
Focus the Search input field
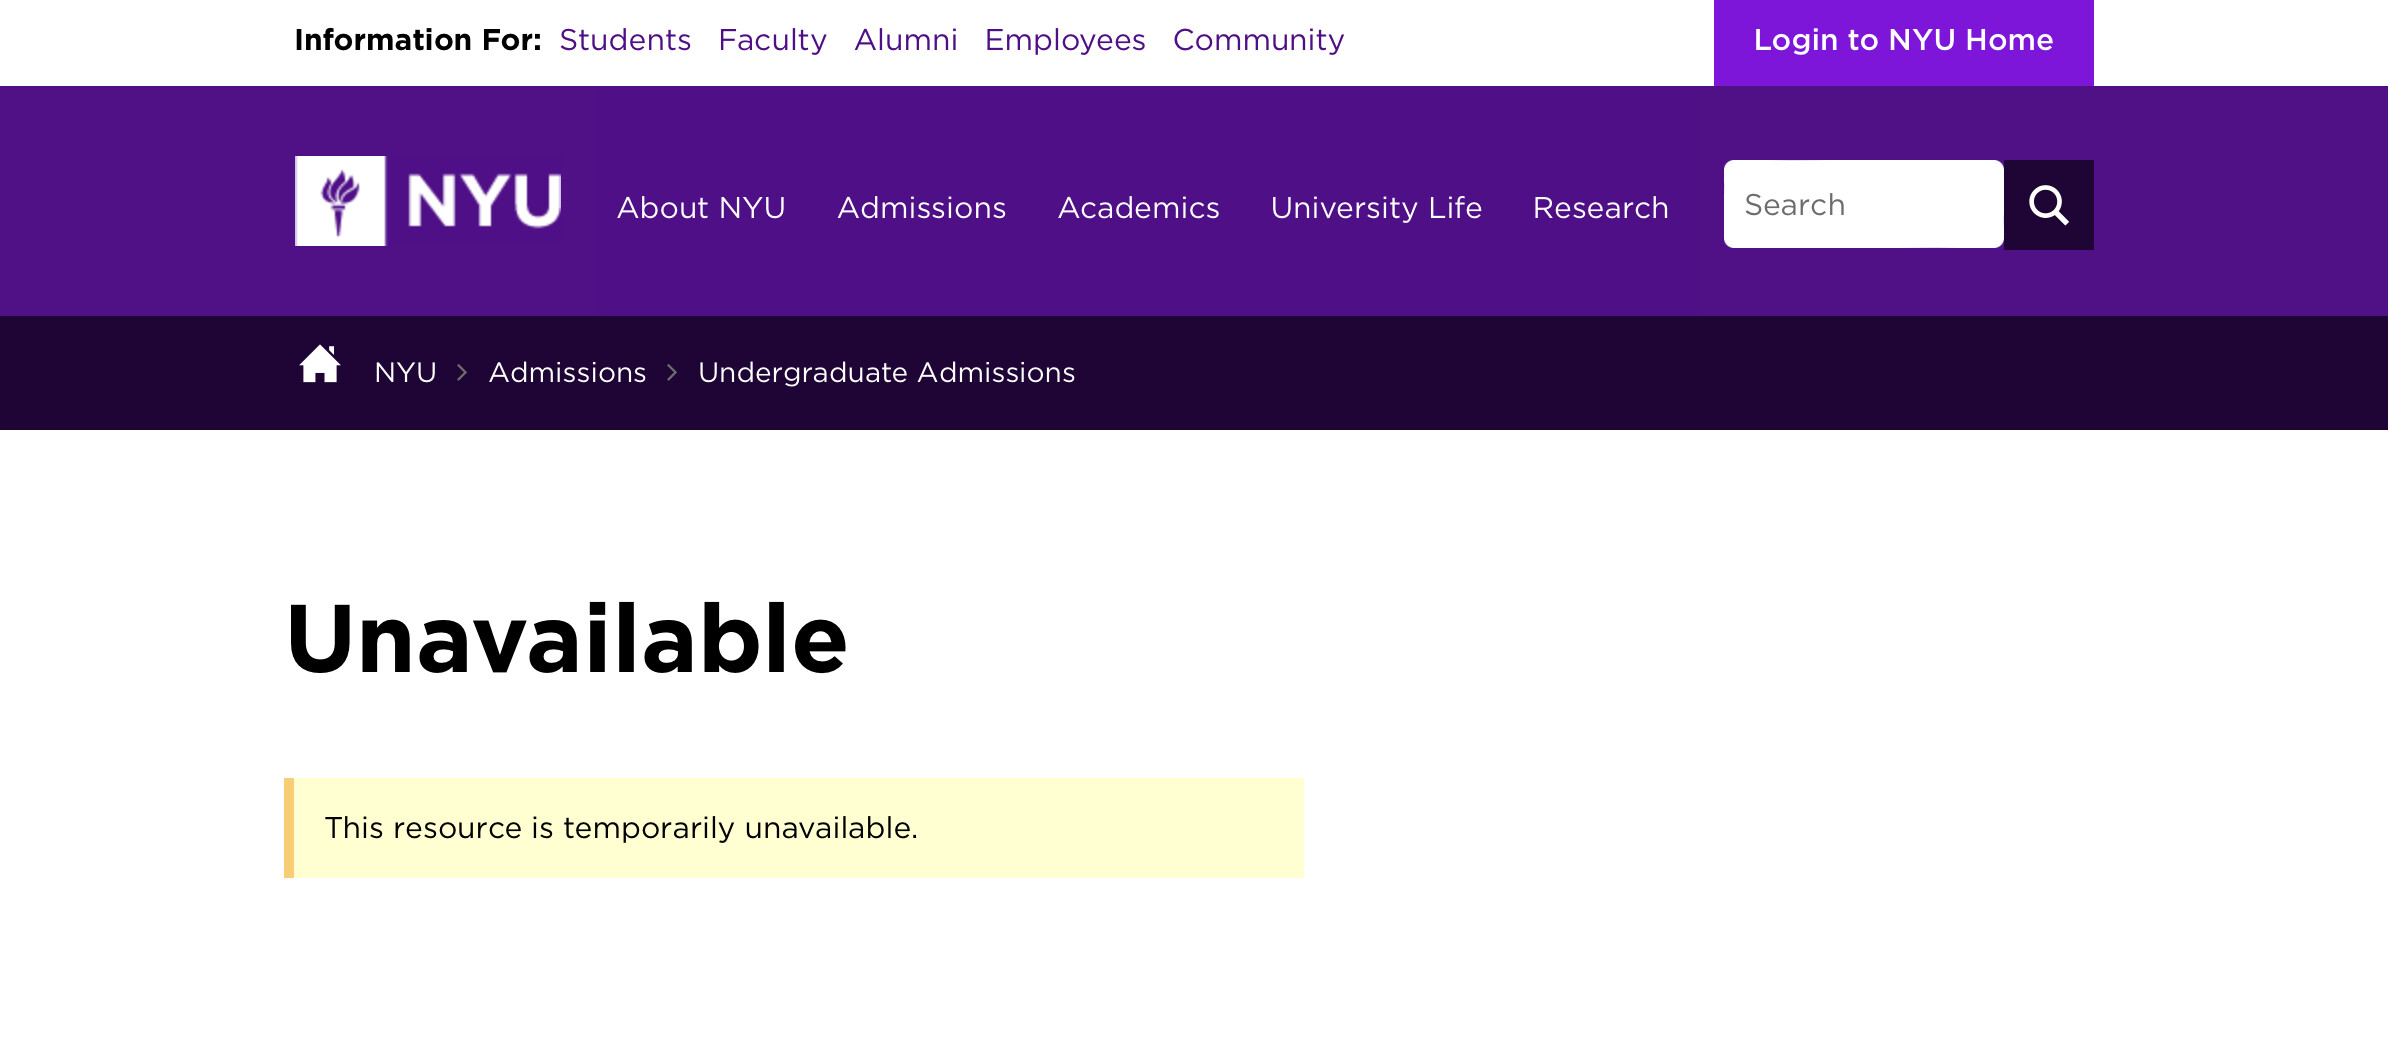pos(1863,205)
